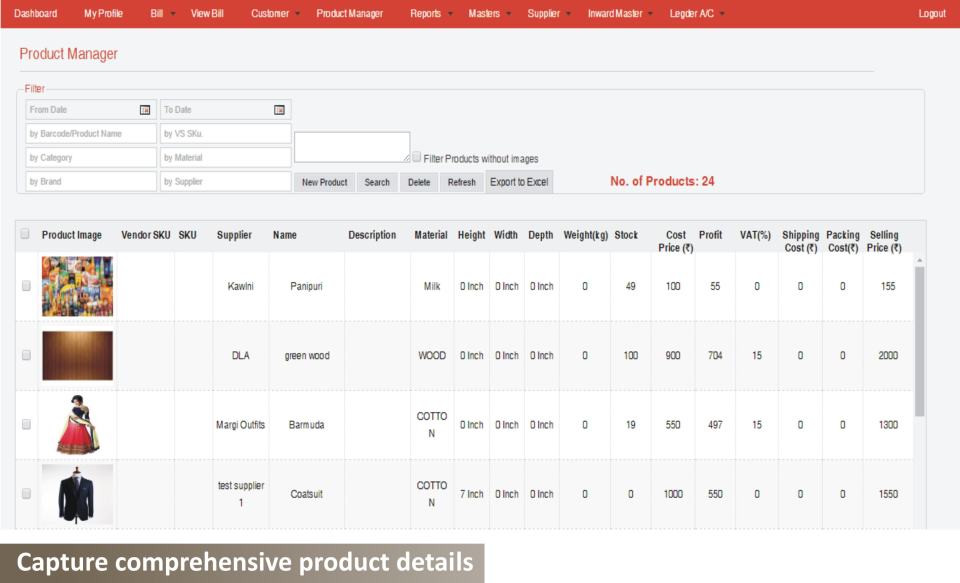Open the Masters dropdown

[485, 13]
